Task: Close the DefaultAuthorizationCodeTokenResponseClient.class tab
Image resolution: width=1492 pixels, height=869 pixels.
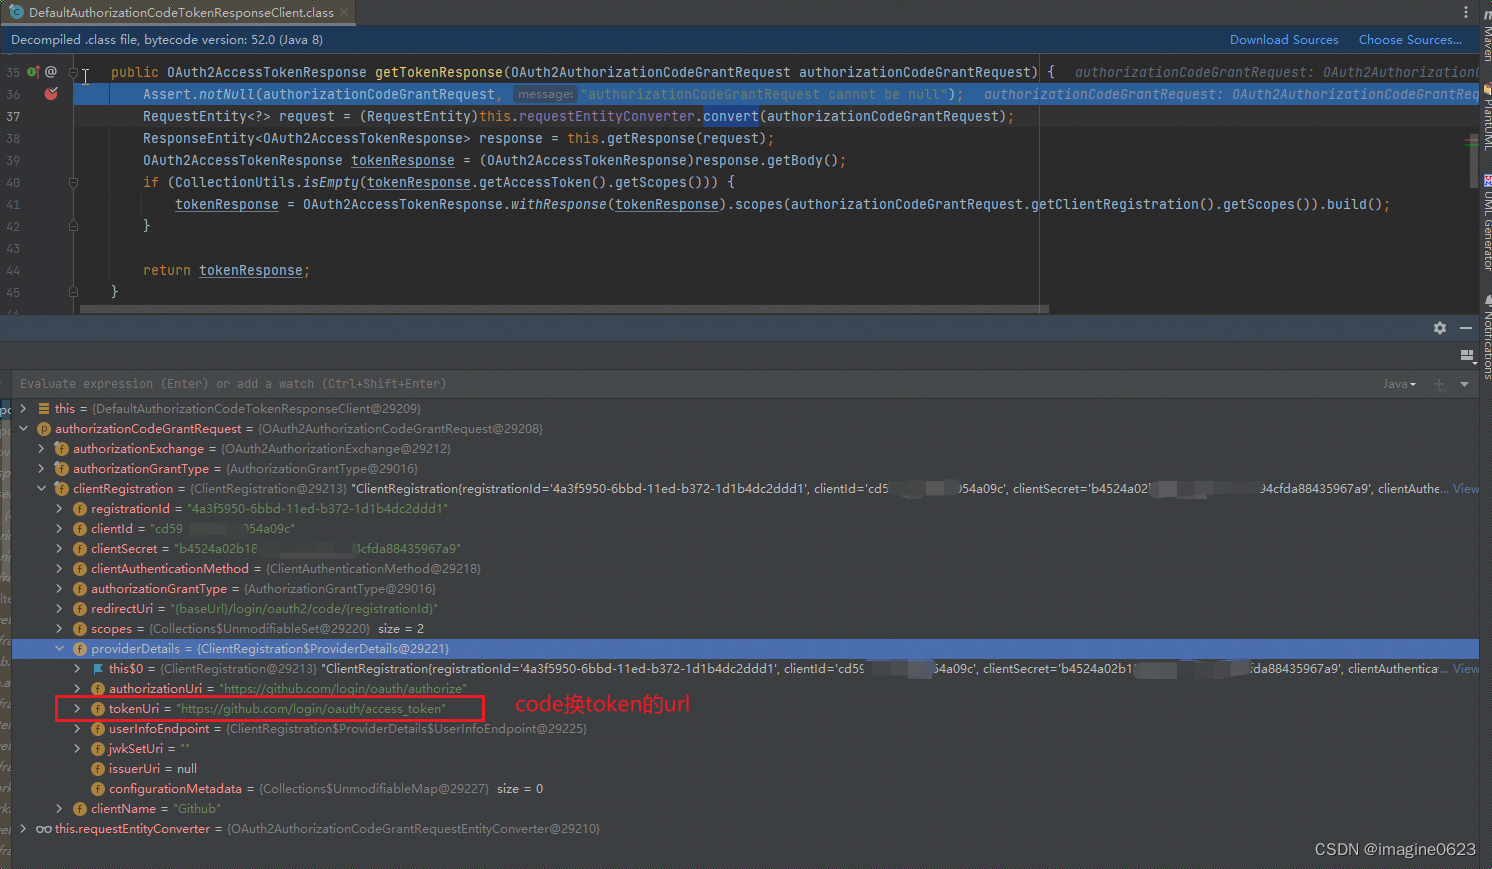Action: [x=345, y=12]
